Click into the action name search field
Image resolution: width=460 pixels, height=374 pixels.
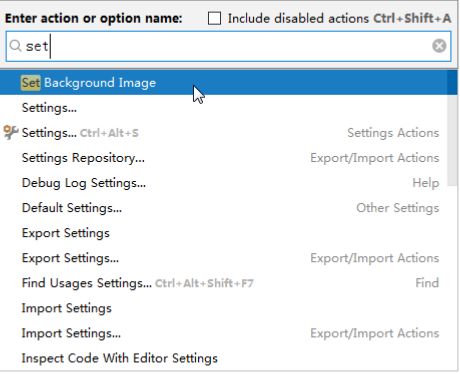(x=228, y=46)
